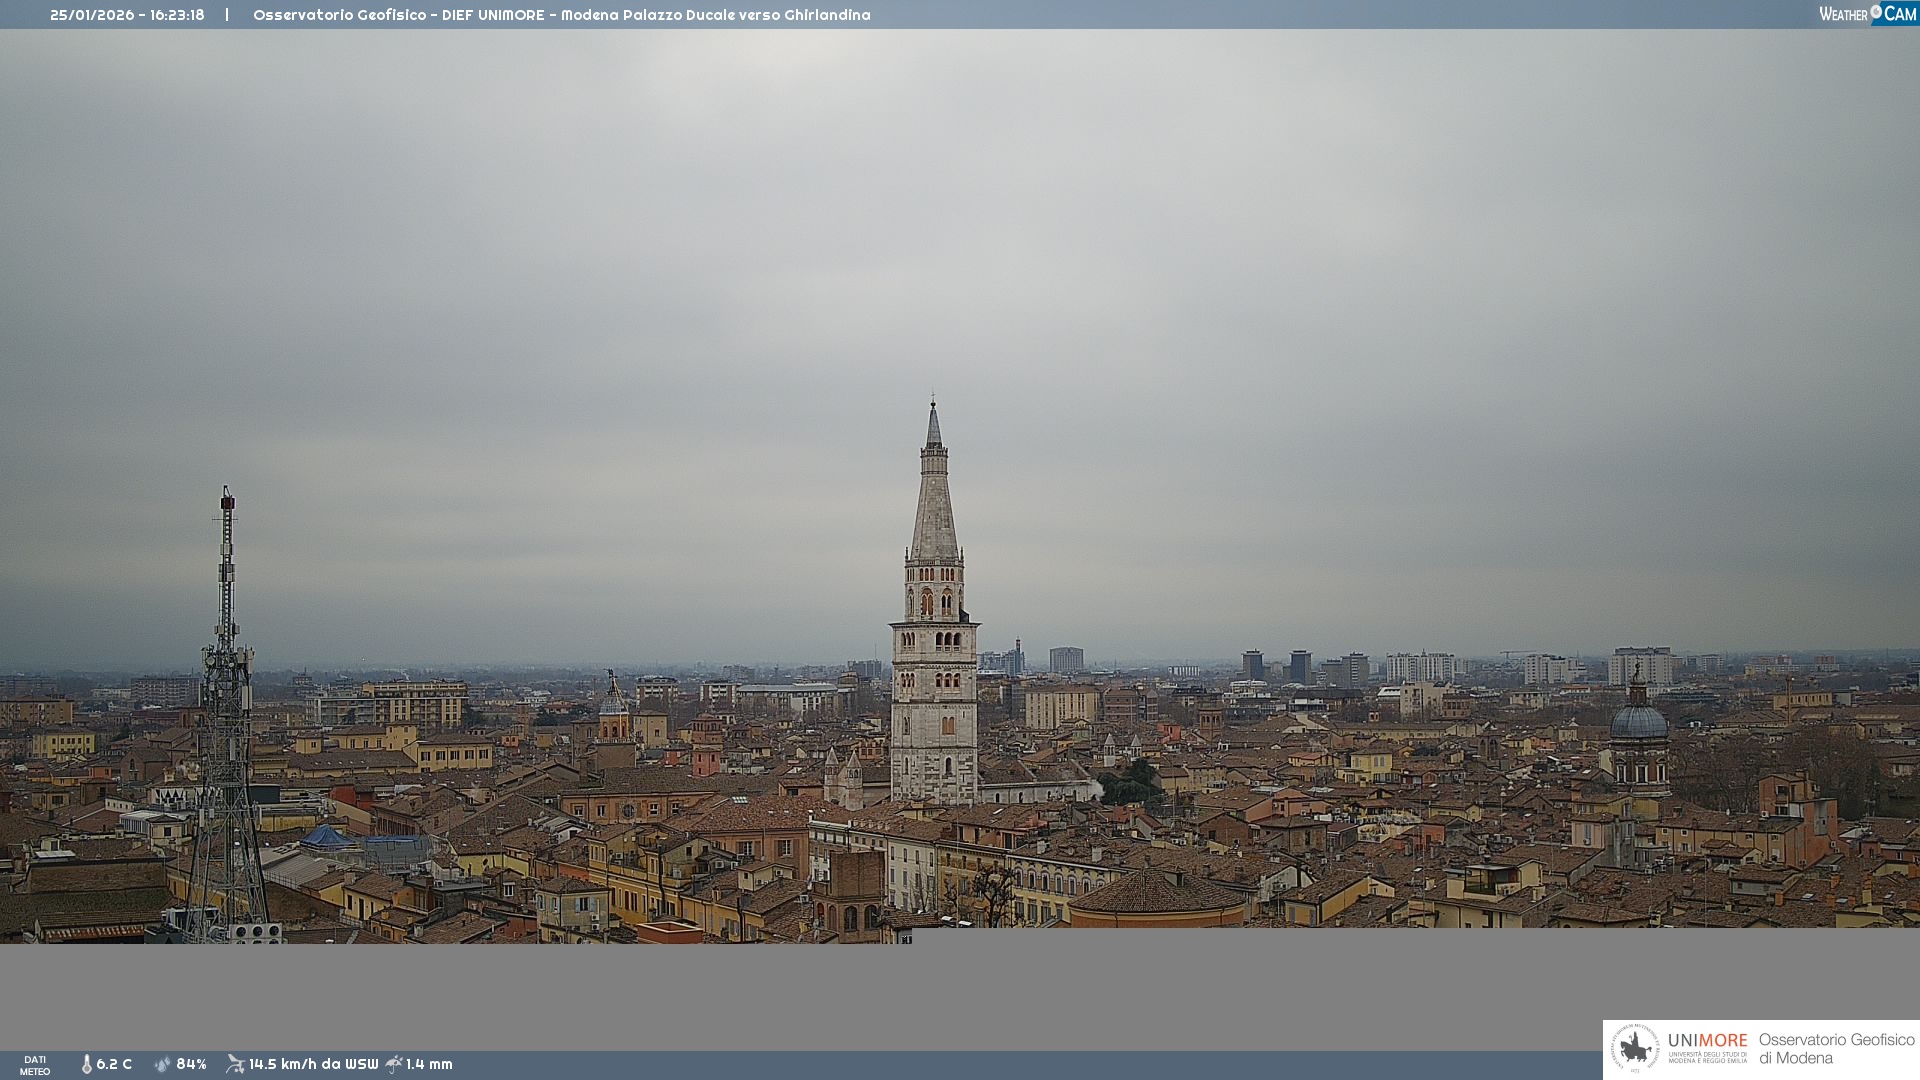Click the wind vane anemometer icon
The width and height of the screenshot is (1920, 1080).
(235, 1064)
